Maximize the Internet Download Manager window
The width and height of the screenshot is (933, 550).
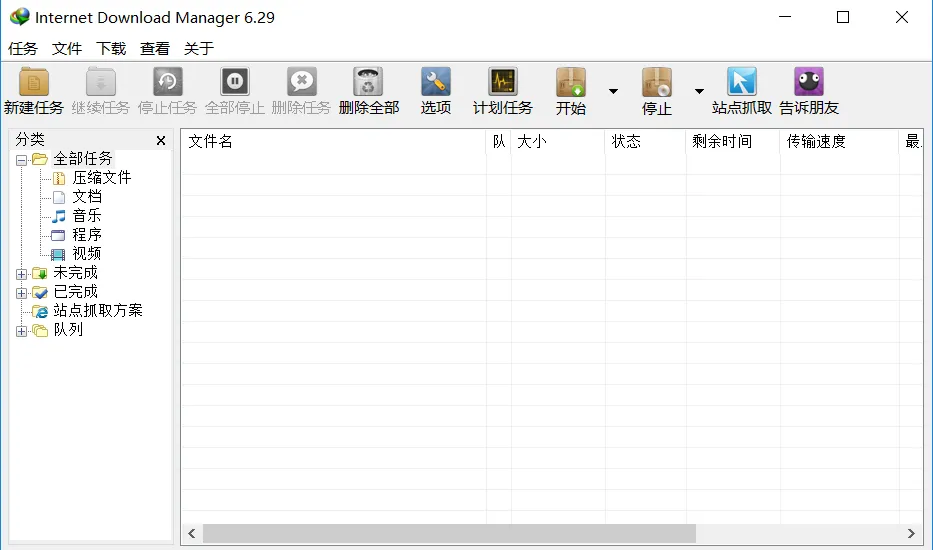(843, 17)
